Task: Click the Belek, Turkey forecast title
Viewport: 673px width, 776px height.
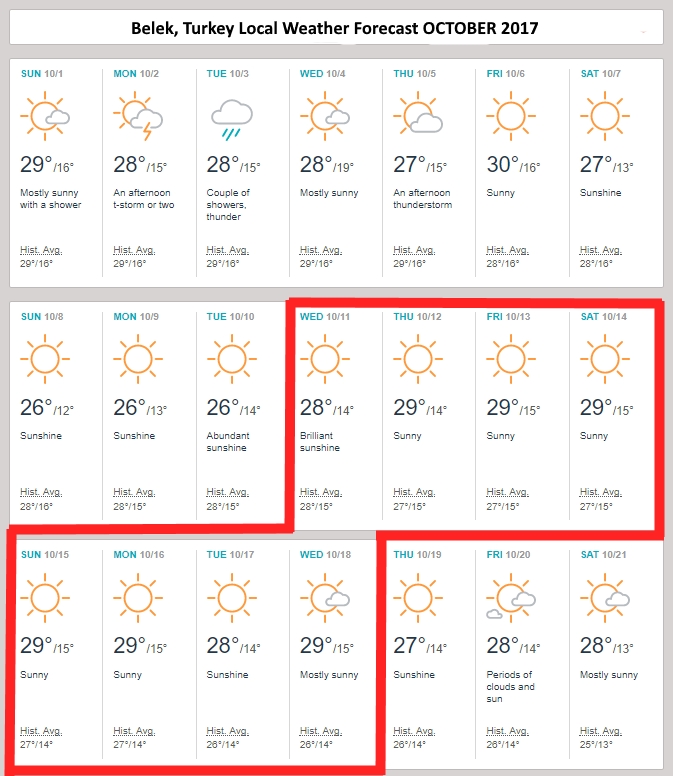Action: (335, 28)
